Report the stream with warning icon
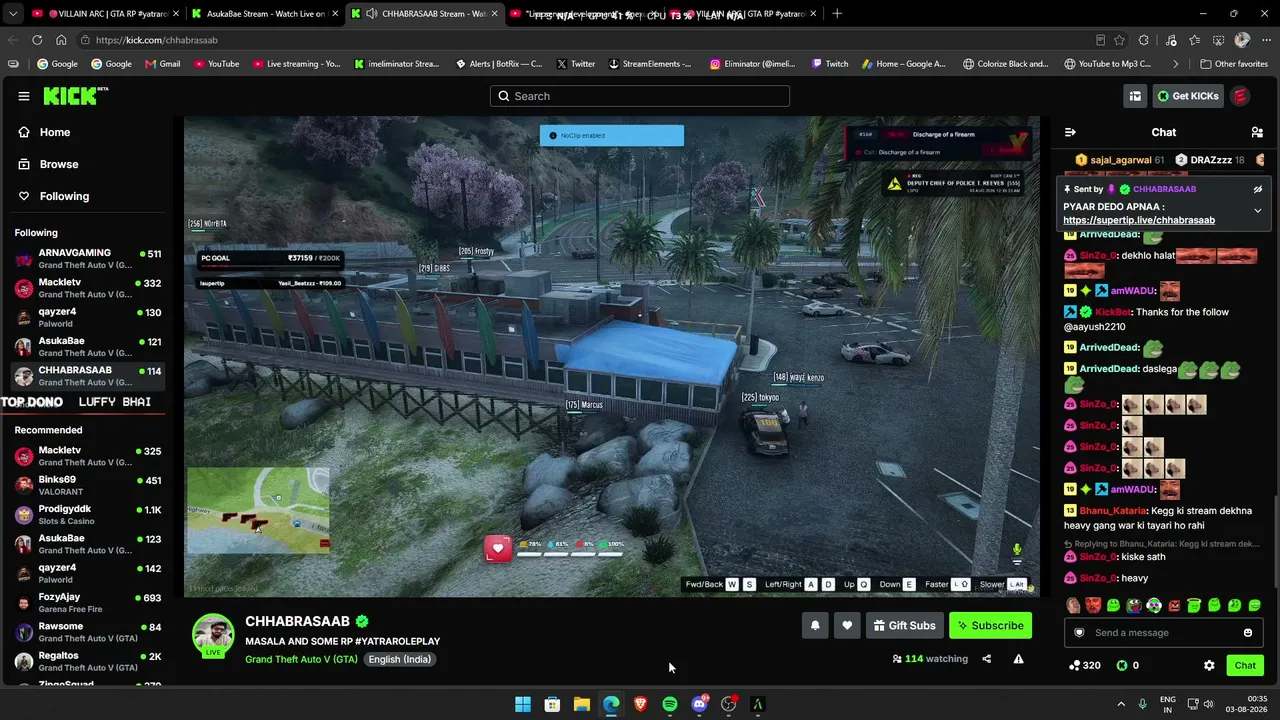The image size is (1280, 720). point(1018,659)
